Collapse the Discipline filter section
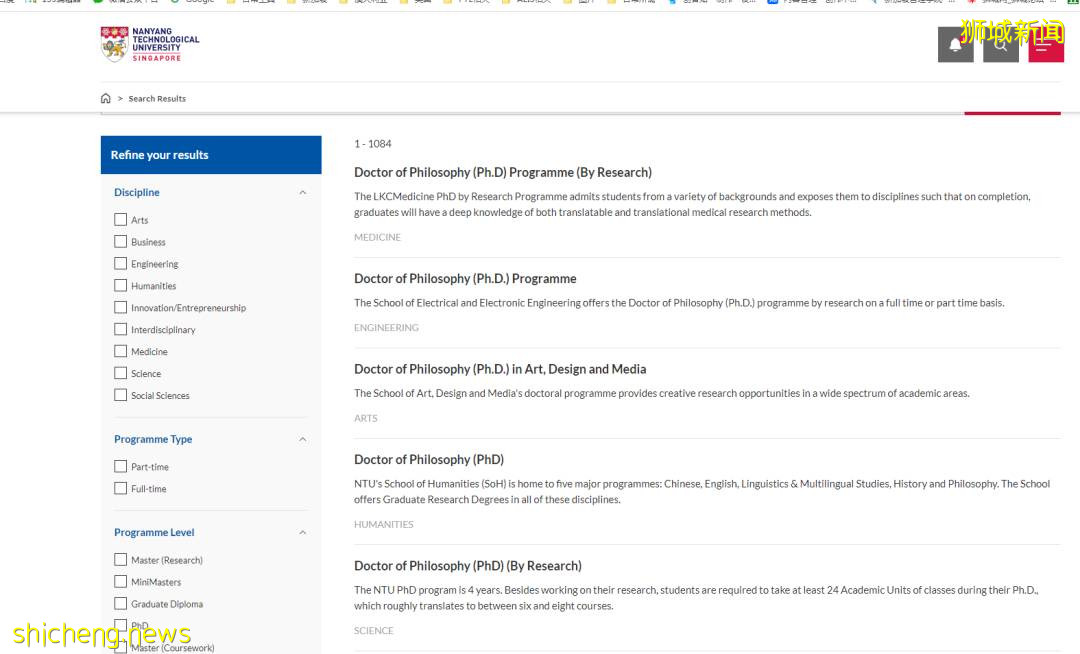Image resolution: width=1080 pixels, height=654 pixels. pos(303,192)
